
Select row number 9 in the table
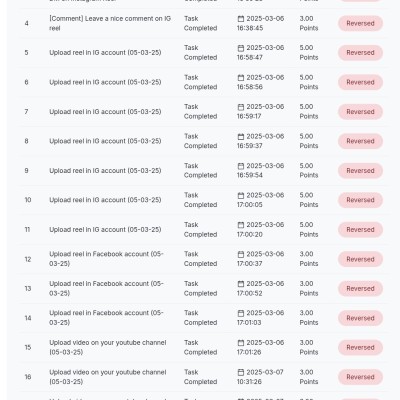26,171
